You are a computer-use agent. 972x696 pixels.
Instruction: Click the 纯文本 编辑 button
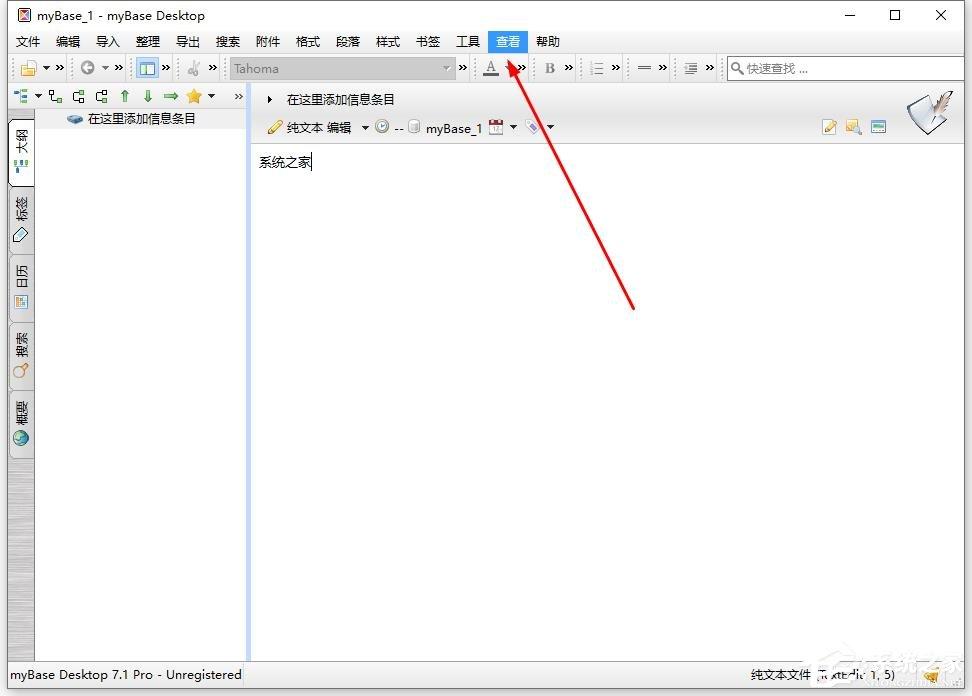(x=309, y=128)
